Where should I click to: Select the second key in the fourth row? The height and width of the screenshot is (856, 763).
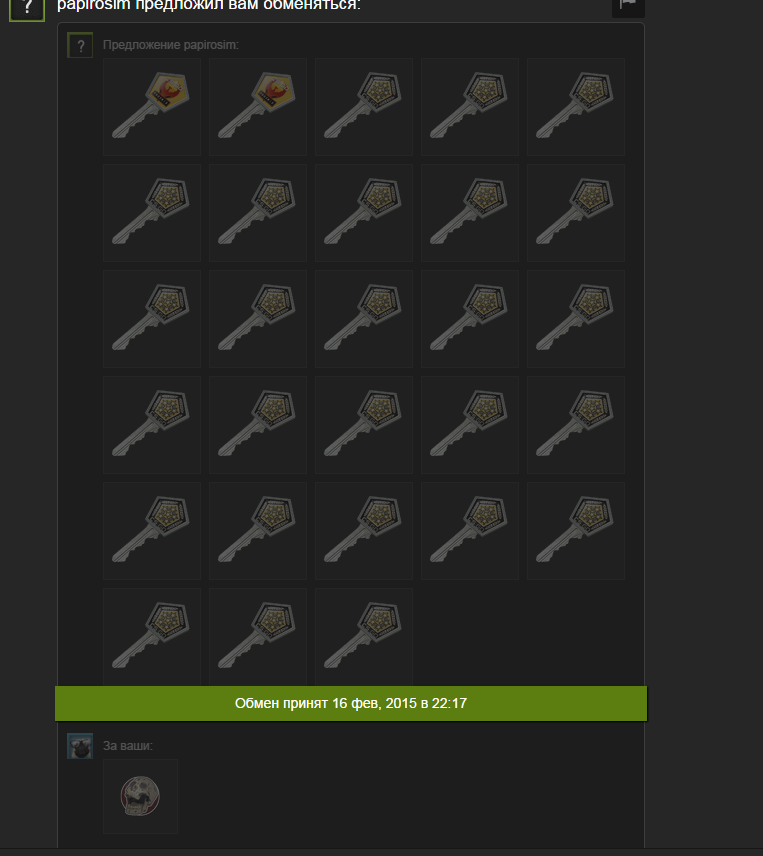point(258,424)
